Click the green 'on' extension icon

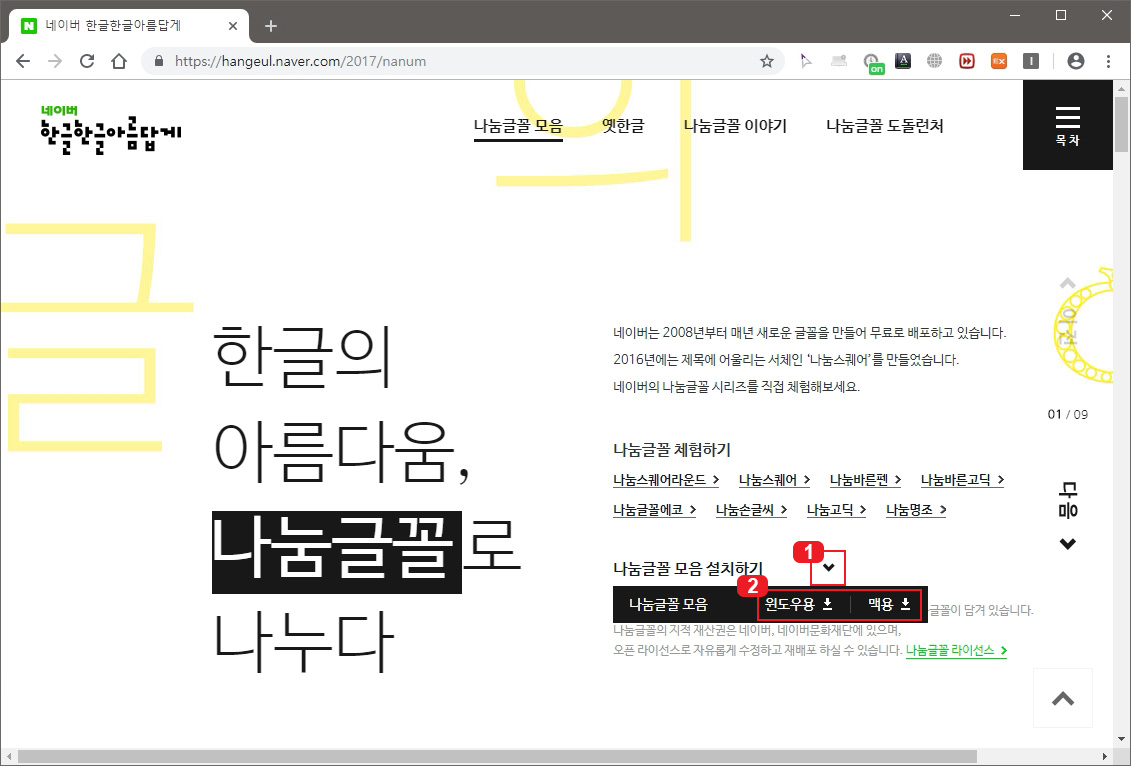click(x=873, y=63)
